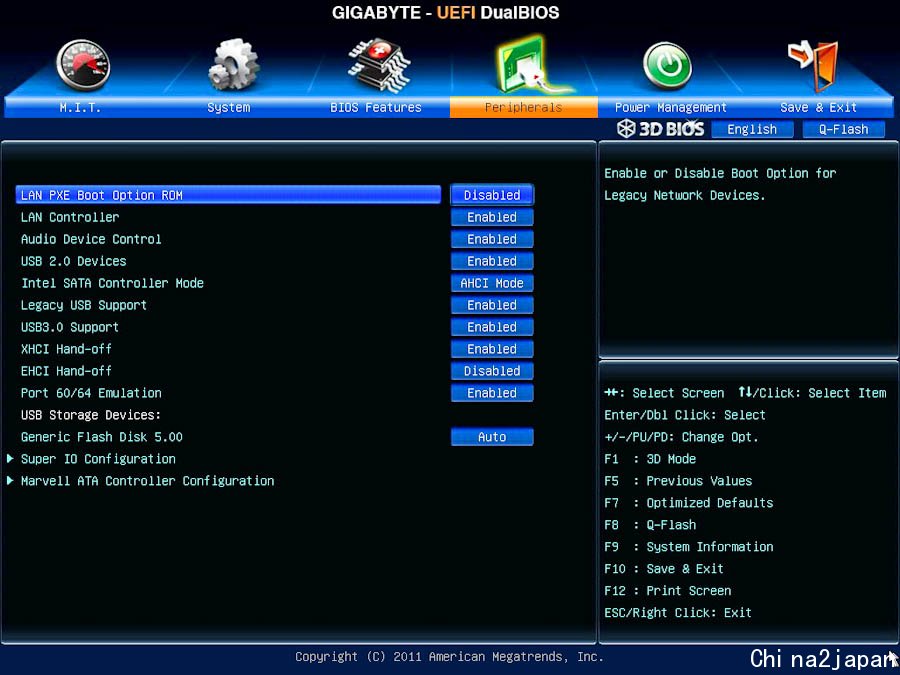Toggle Legacy USB Support Enabled value
The image size is (900, 675).
[x=492, y=305]
